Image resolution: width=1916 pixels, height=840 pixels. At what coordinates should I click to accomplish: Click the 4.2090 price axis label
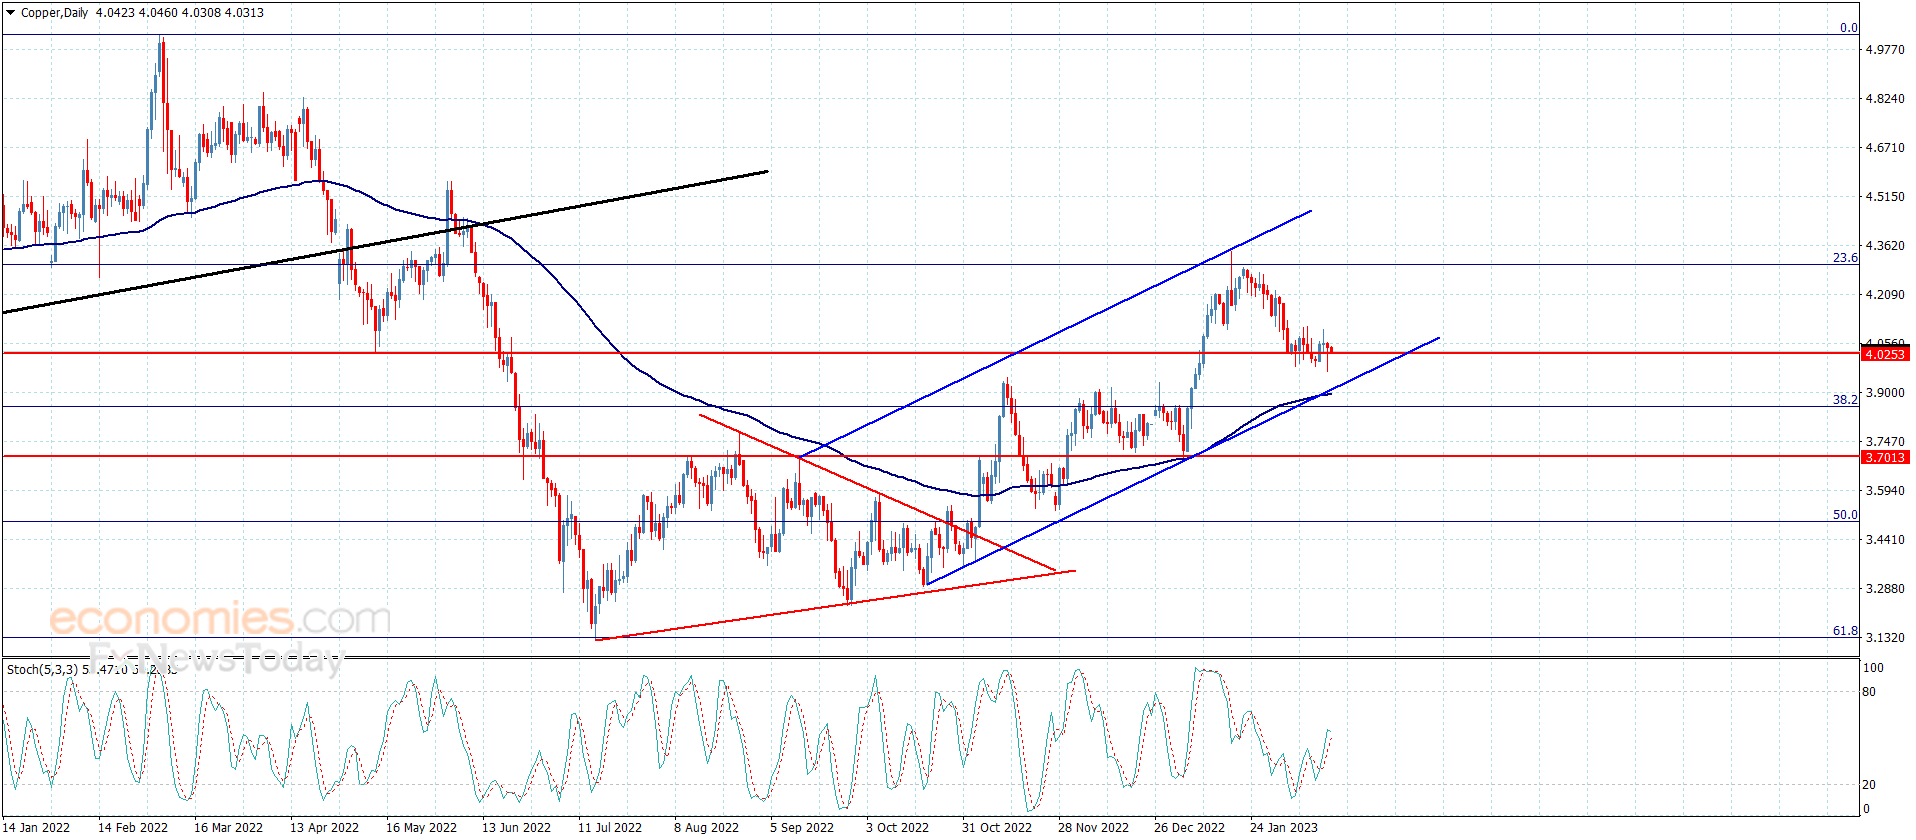(1885, 295)
